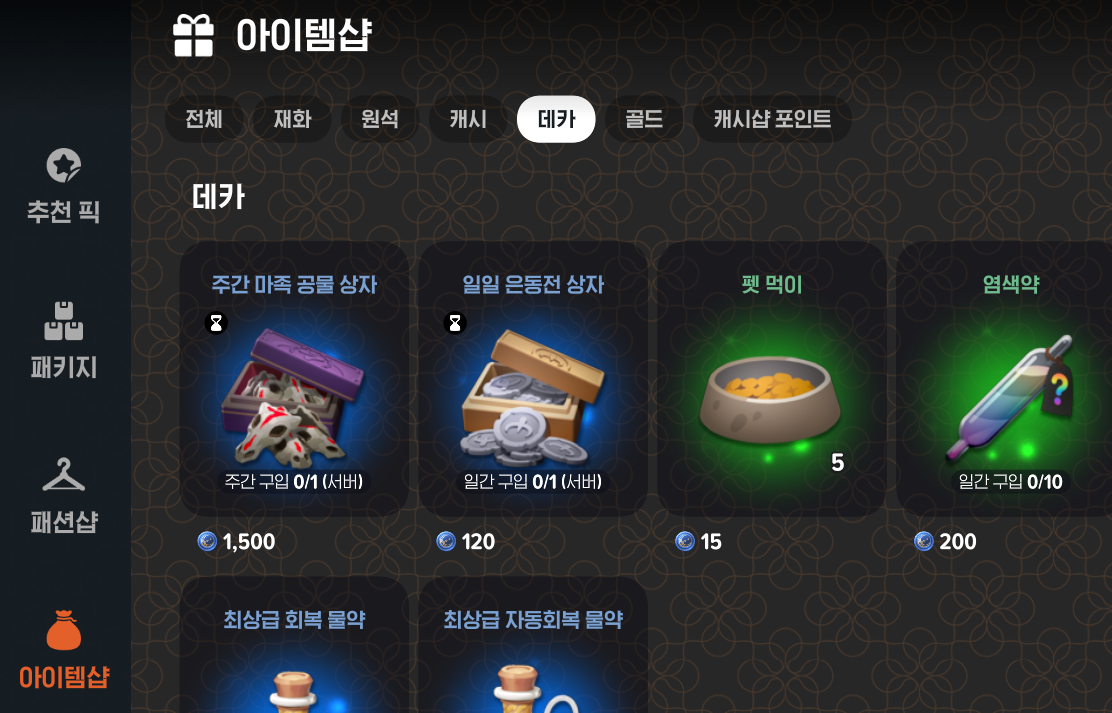Open the 캐시샵 포인트 tab
The image size is (1112, 713).
[772, 119]
